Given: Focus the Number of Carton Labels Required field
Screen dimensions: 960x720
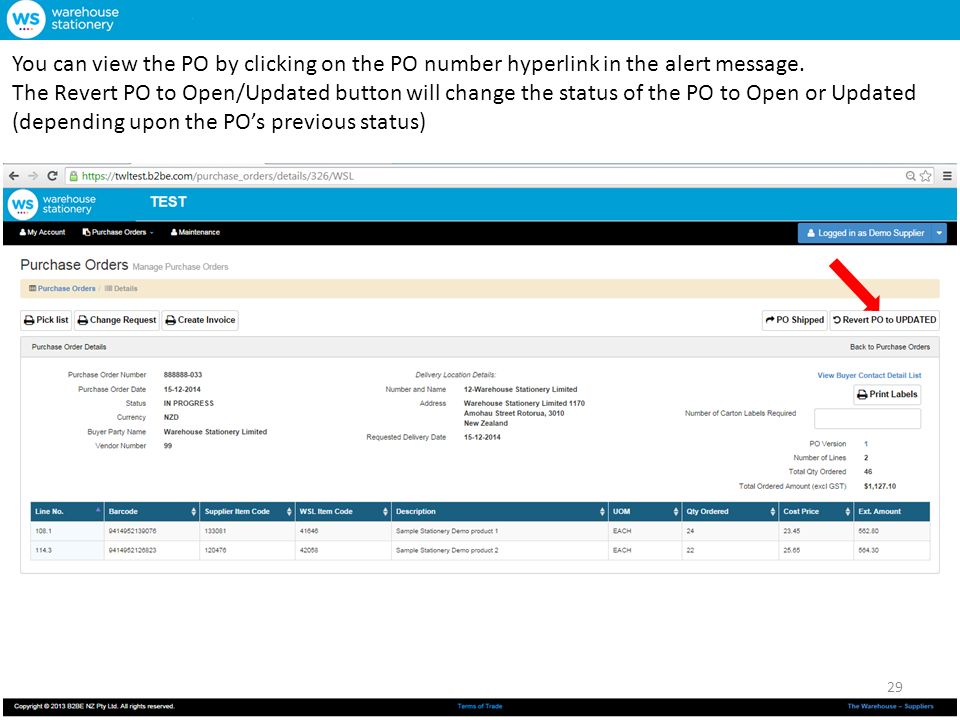Looking at the screenshot, I should coord(867,419).
